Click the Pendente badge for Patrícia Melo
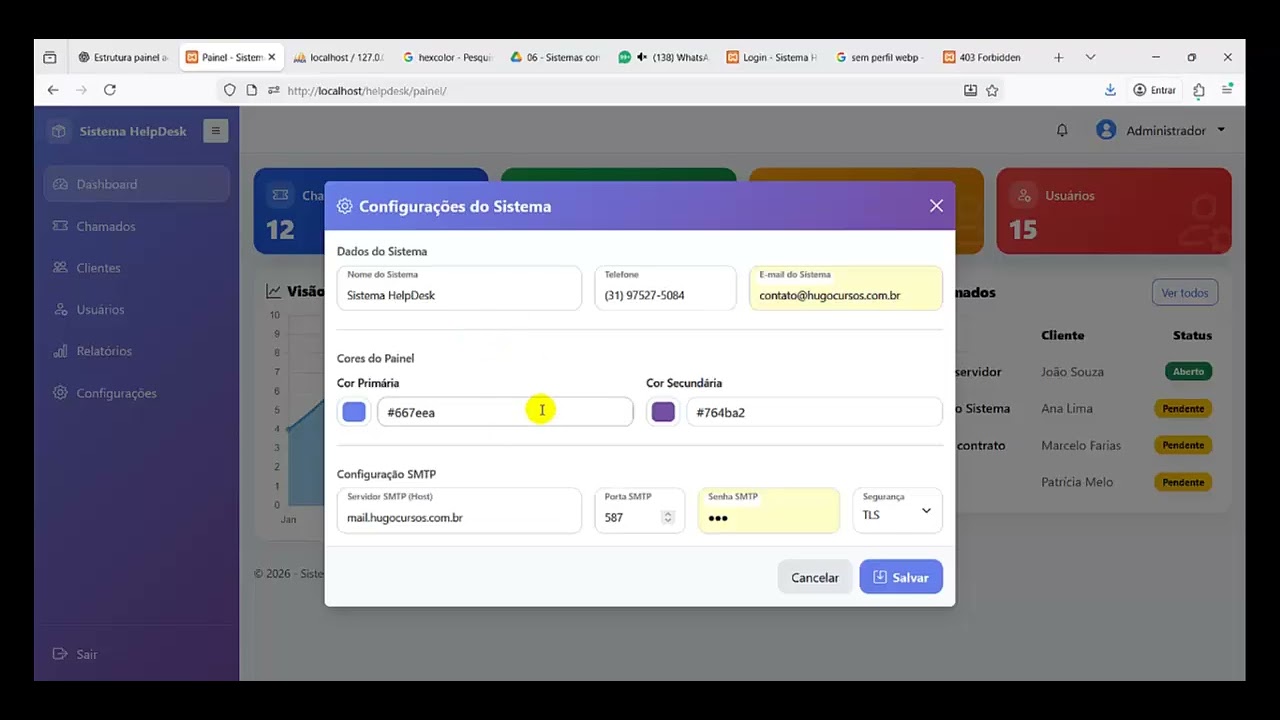1280x720 pixels. [1183, 482]
